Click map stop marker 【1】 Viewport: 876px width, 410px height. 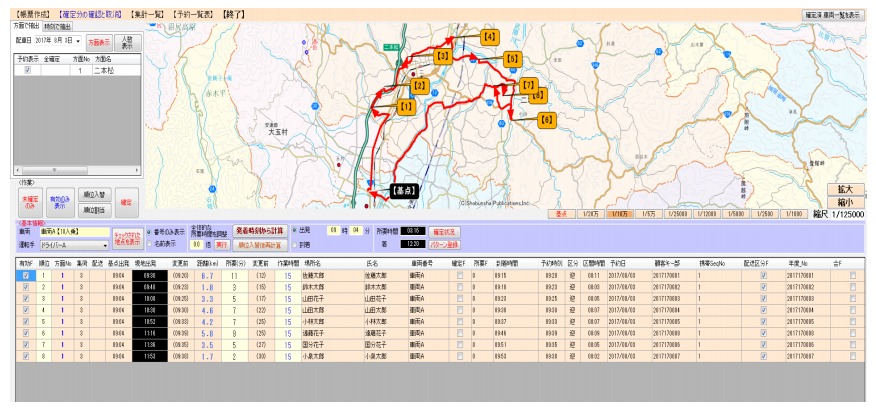pyautogui.click(x=407, y=106)
